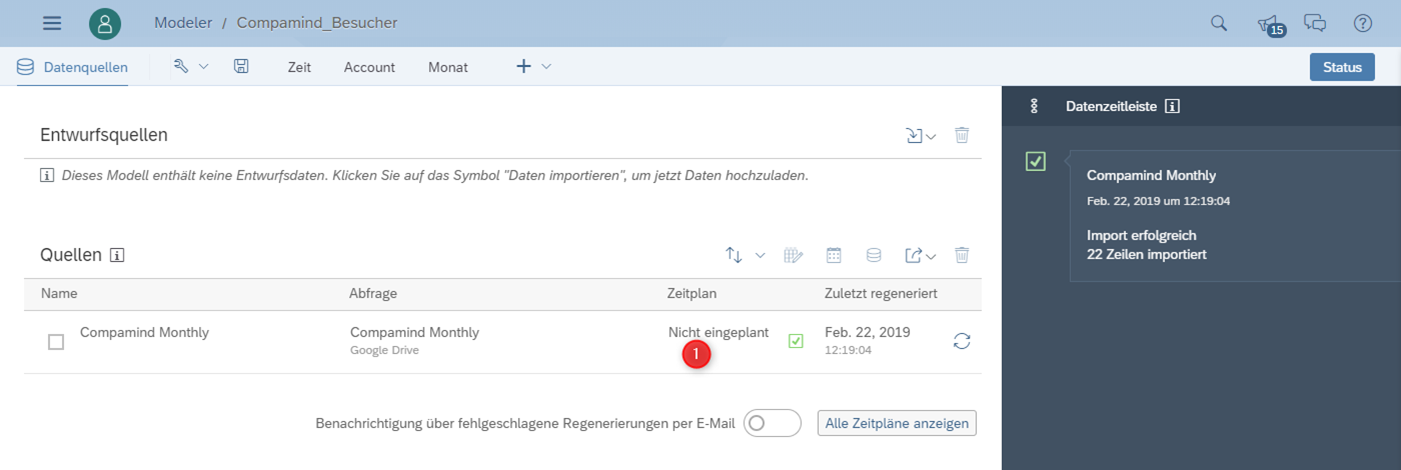The height and width of the screenshot is (470, 1401).
Task: Click the 22 Zeilen importiert message
Action: point(1147,254)
